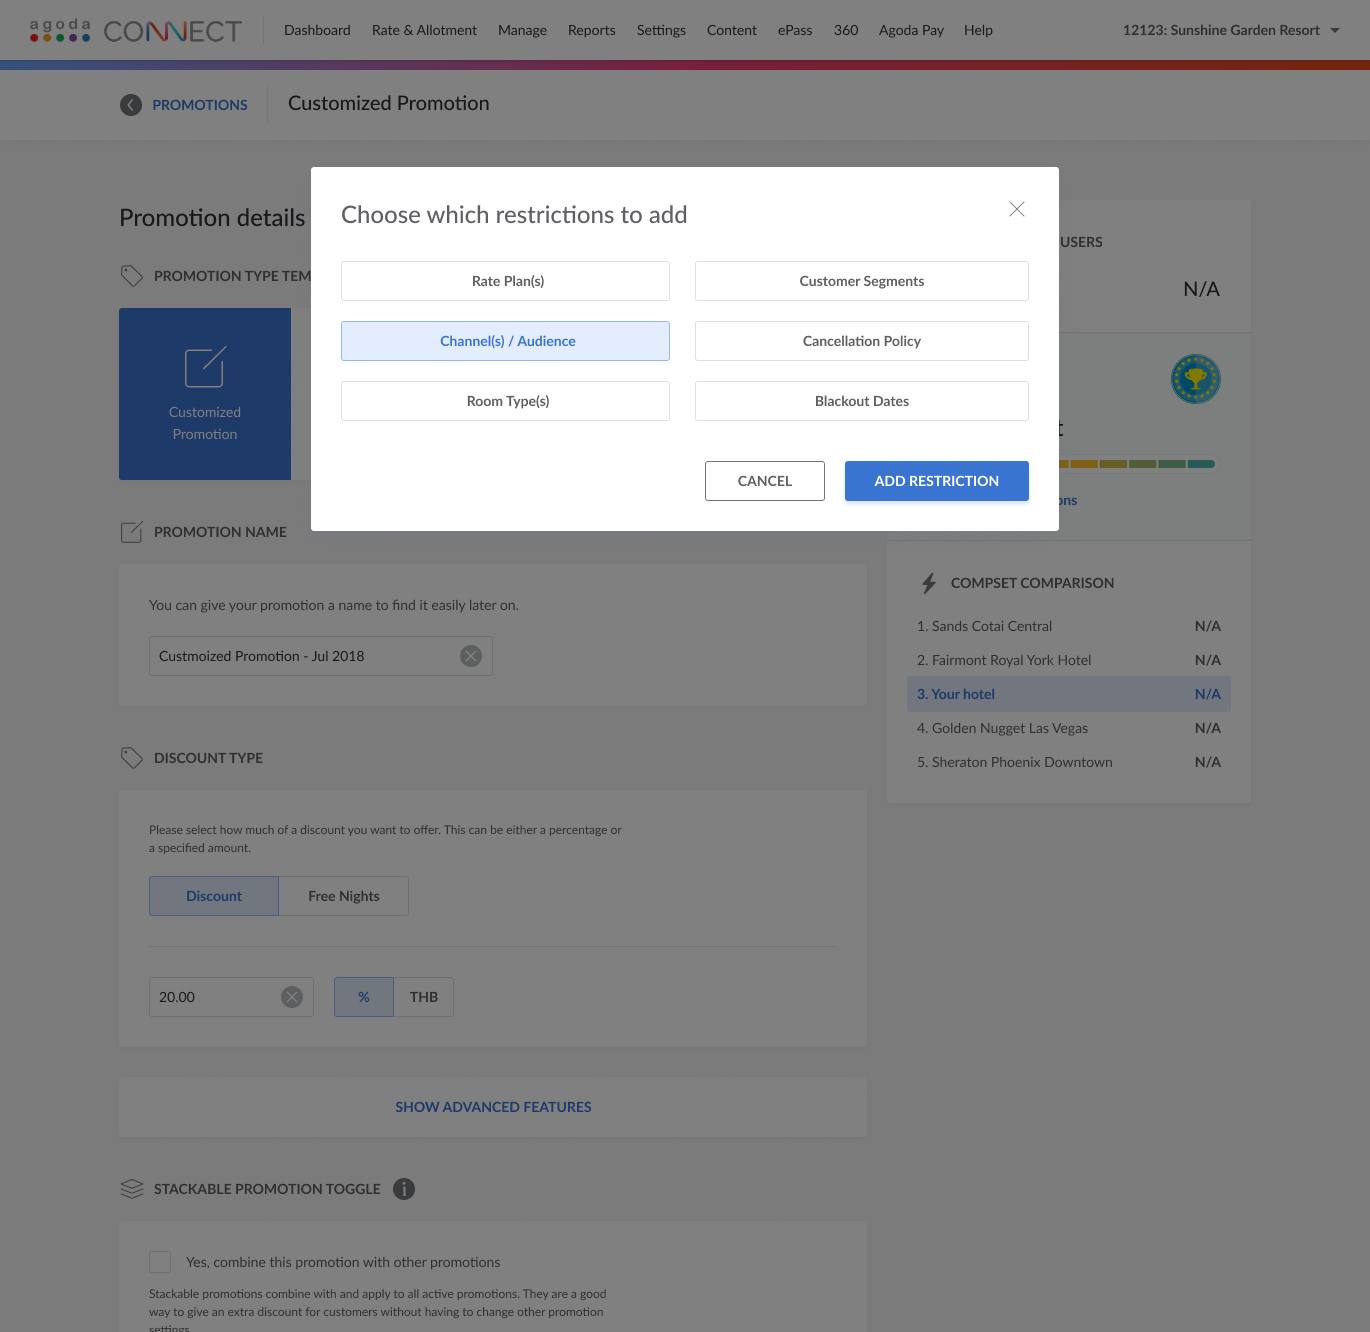Clear the promotion name field with X icon
Viewport: 1370px width, 1332px height.
[x=471, y=656]
